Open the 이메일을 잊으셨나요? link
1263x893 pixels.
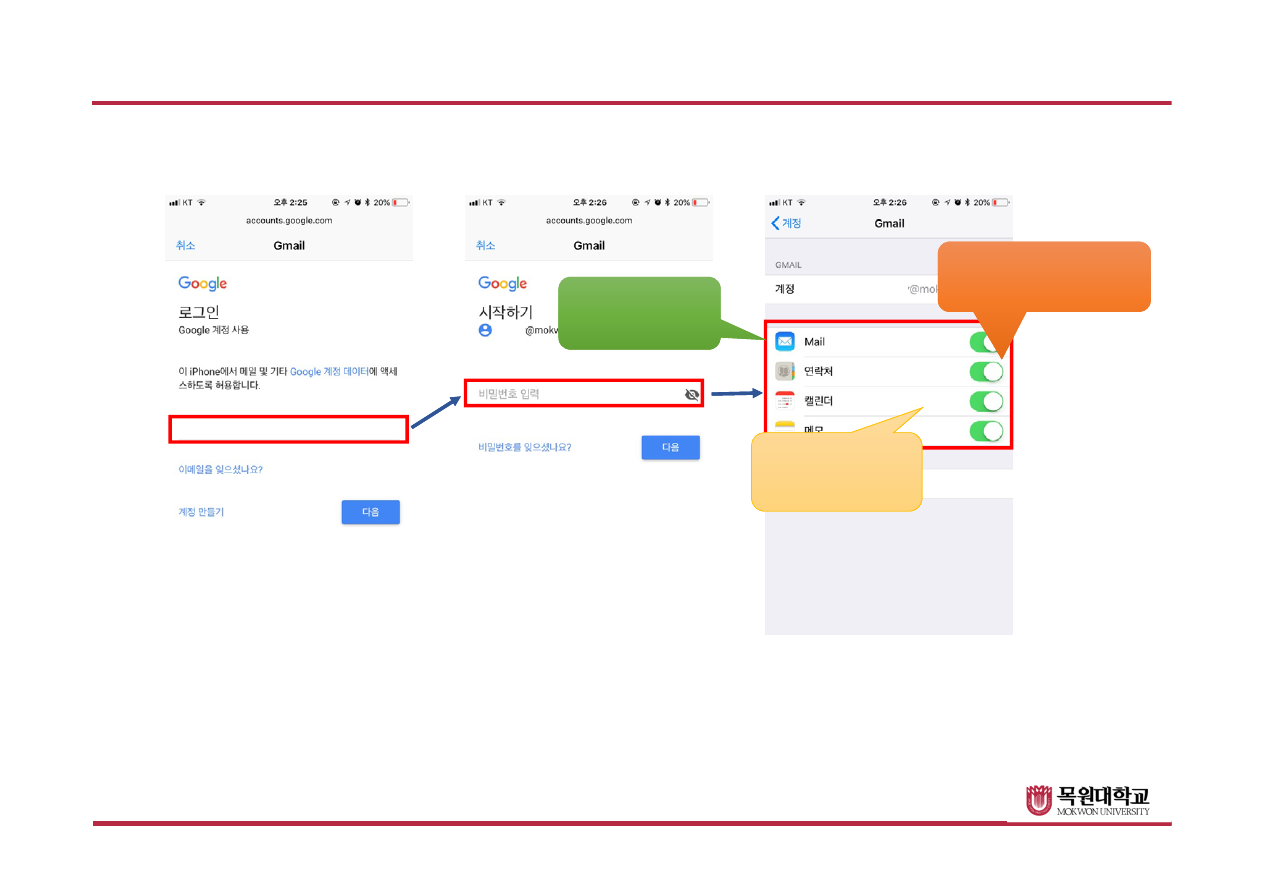[220, 469]
